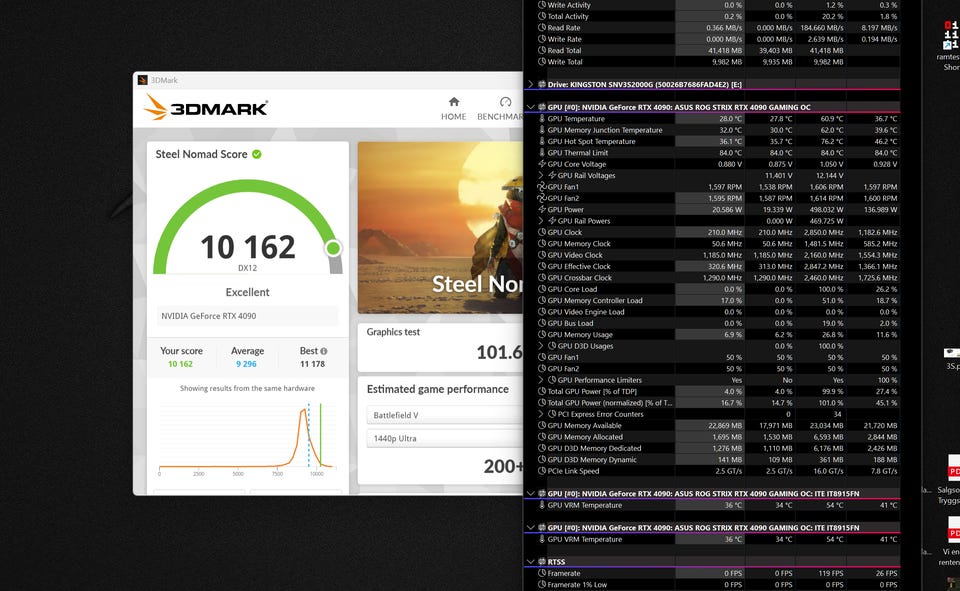The height and width of the screenshot is (591, 960).
Task: Click the thermometer icon of first GPU VRM Temperature
Action: (542, 505)
